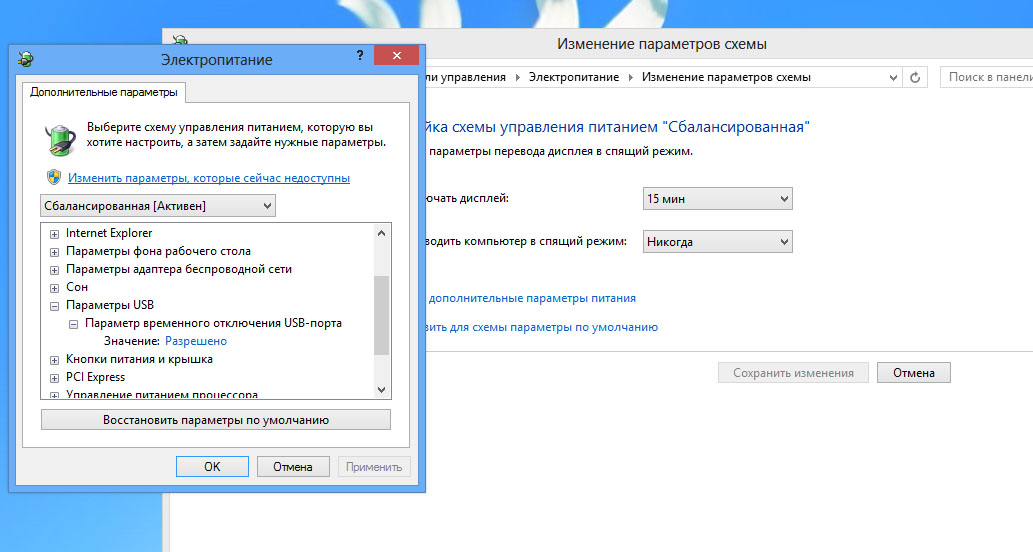Click the shield icon beside Изменить параметры link
1033x552 pixels.
(54, 177)
